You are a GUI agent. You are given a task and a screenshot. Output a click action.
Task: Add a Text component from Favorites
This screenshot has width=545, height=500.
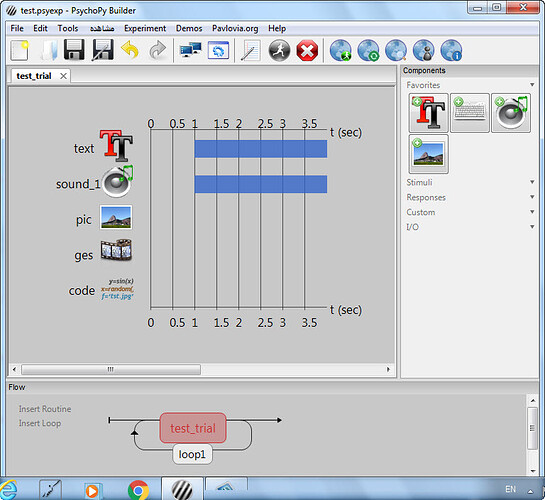428,113
